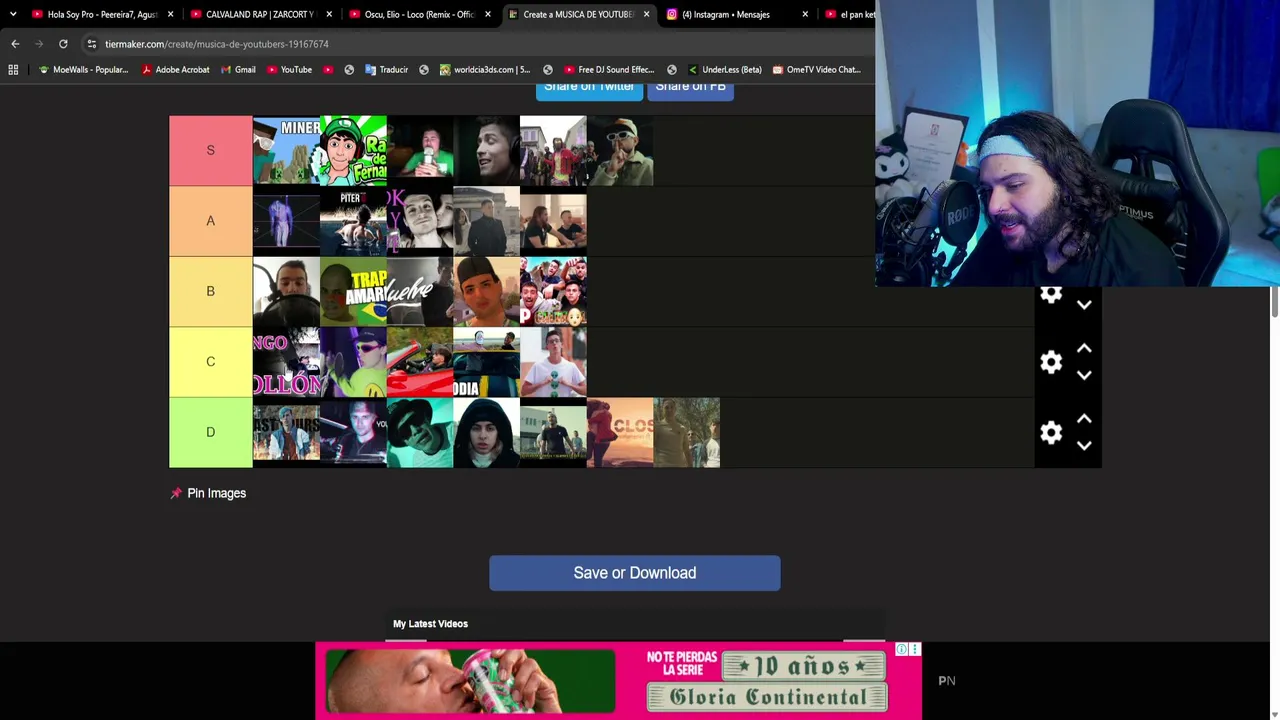
Task: Click the red S tier label
Action: tap(210, 150)
